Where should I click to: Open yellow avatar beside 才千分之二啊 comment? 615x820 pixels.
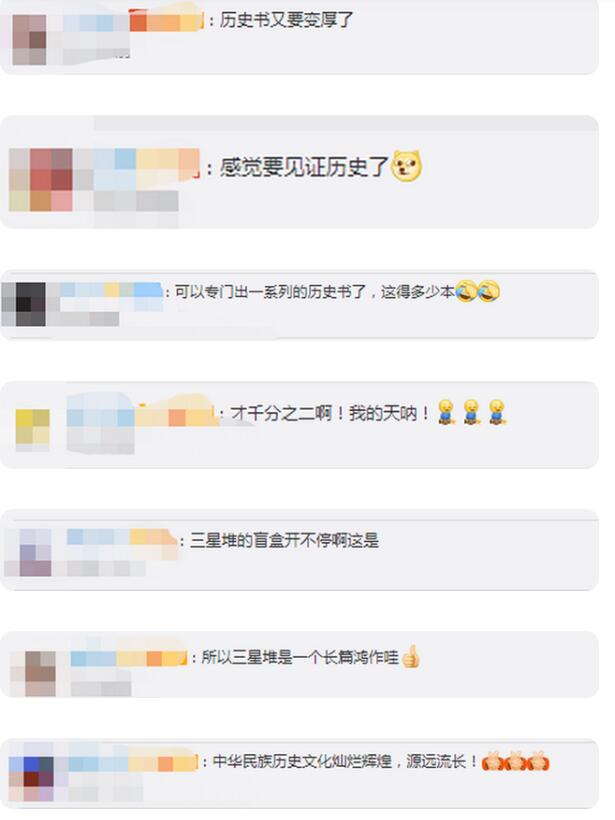click(32, 430)
